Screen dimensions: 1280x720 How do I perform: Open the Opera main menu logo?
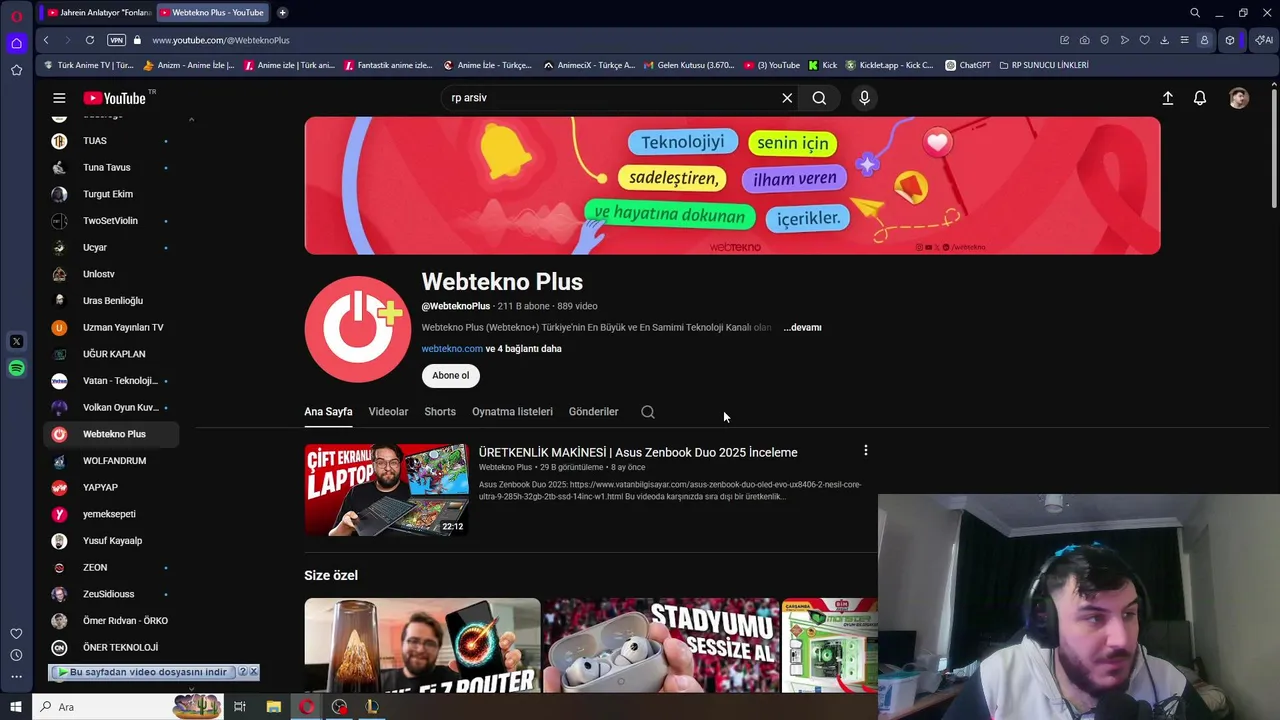16,16
